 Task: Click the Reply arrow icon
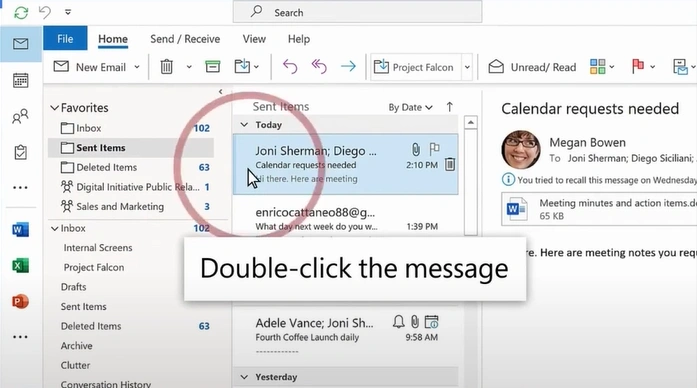(290, 67)
